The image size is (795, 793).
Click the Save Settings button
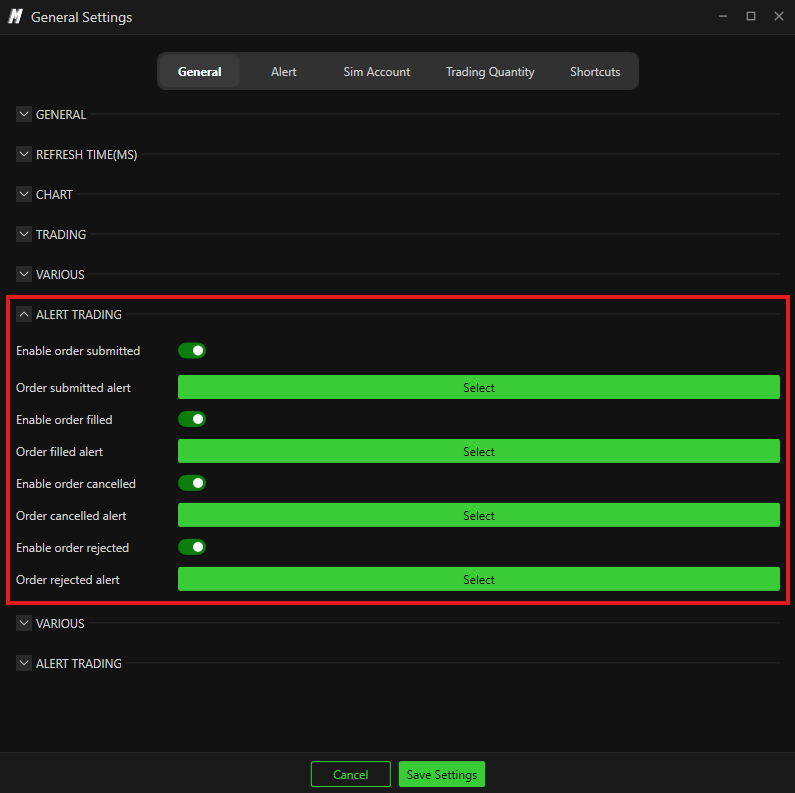442,774
